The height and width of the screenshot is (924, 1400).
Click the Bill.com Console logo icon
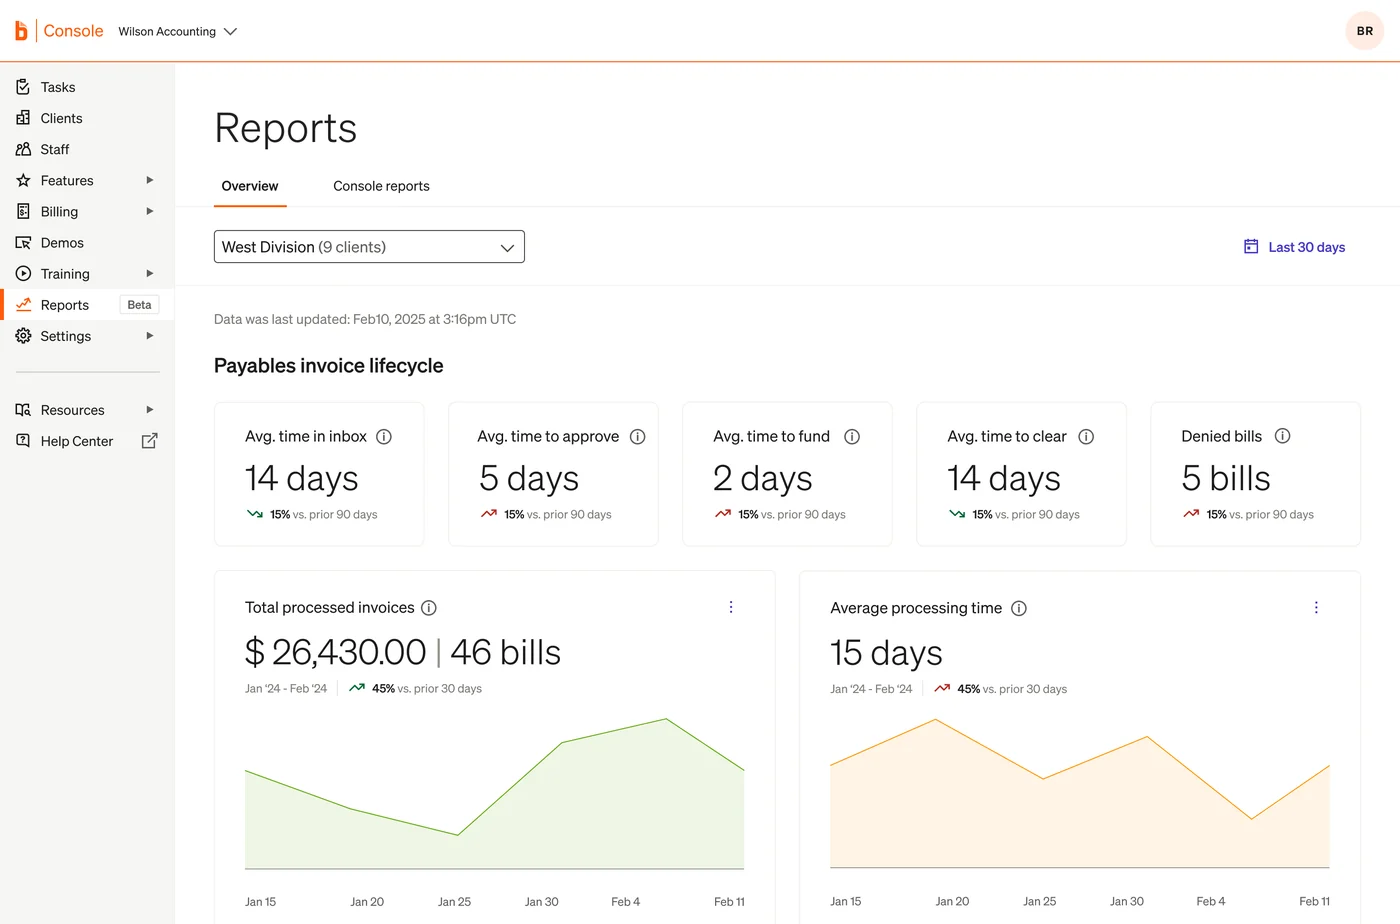click(21, 31)
